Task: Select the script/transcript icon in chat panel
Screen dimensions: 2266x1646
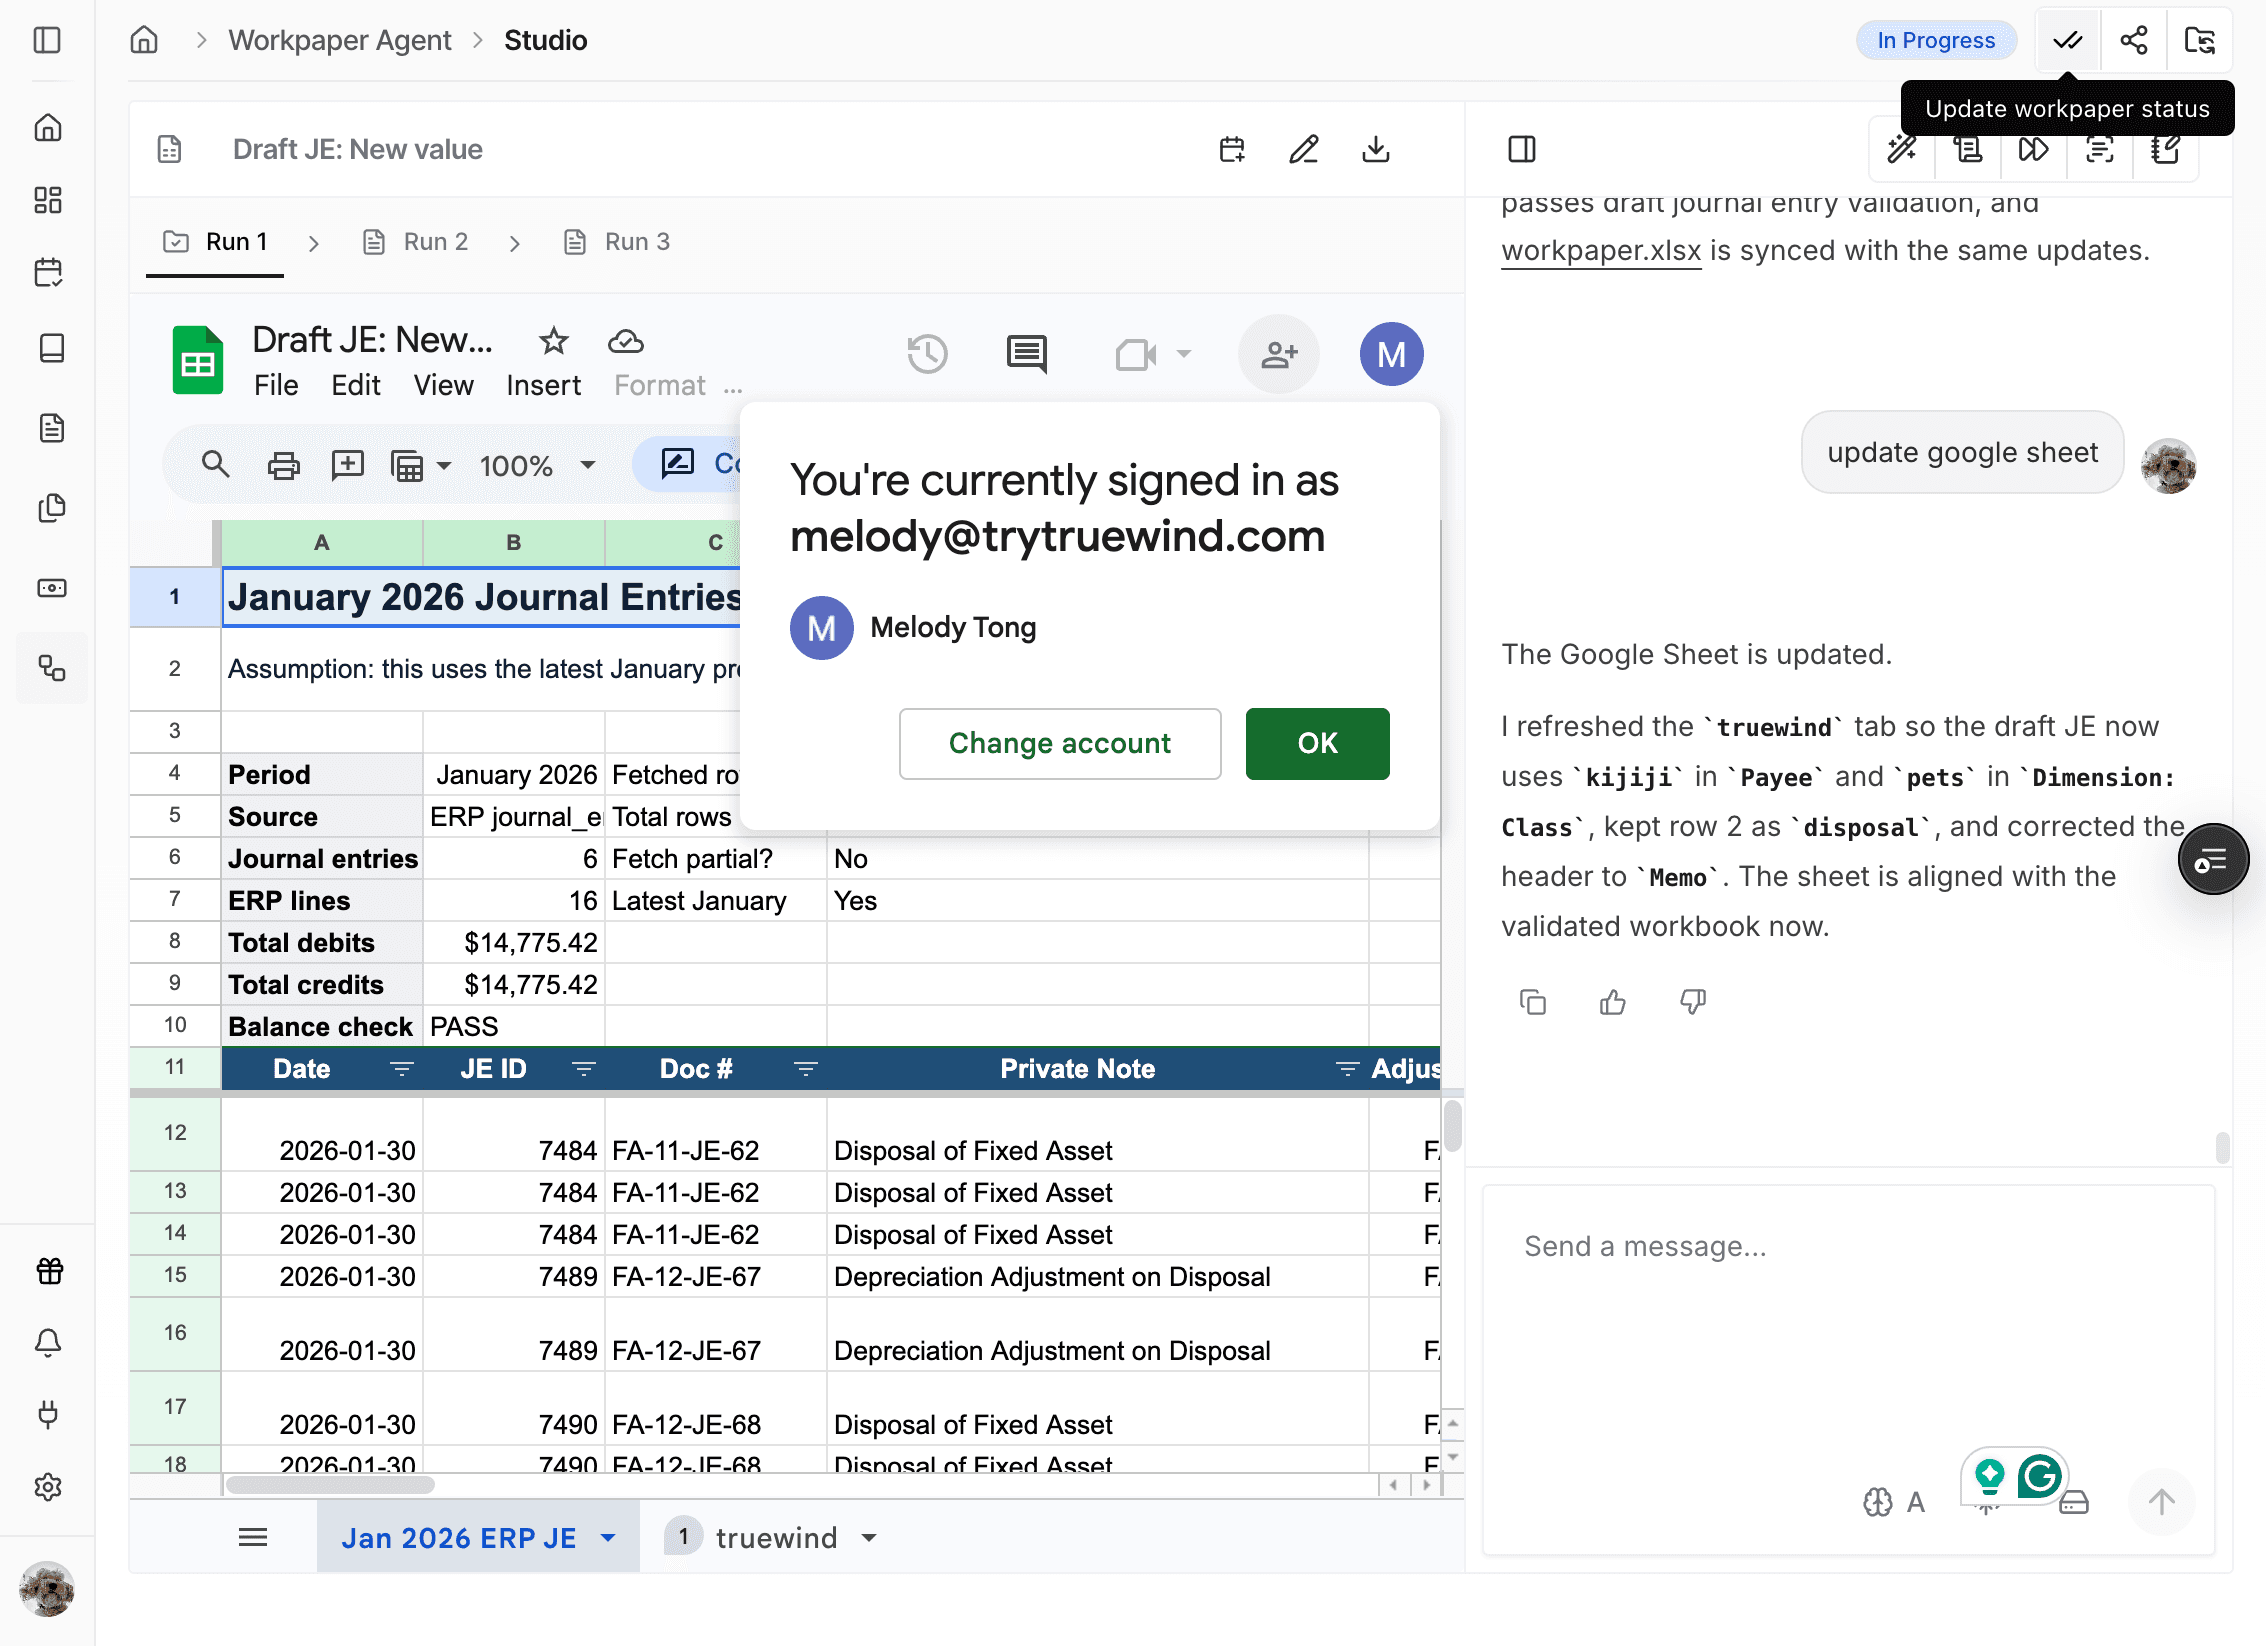Action: (x=1968, y=150)
